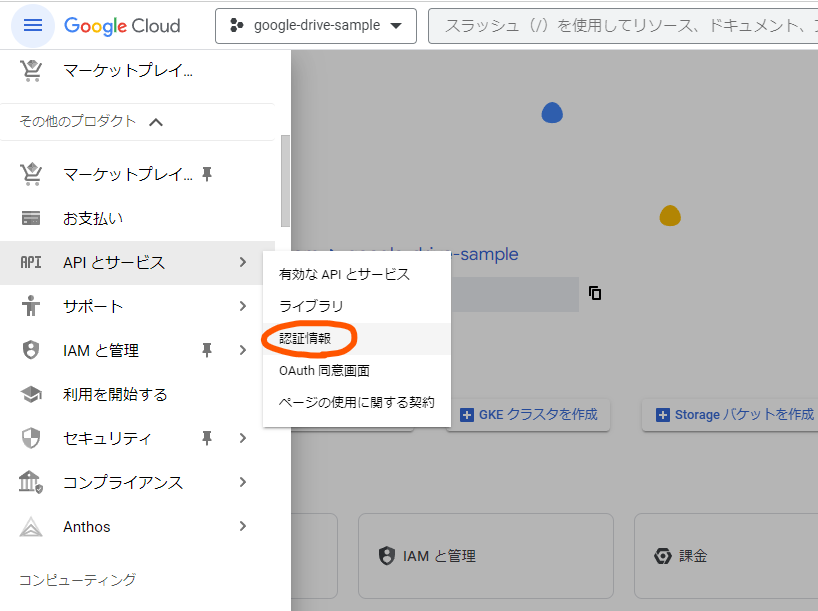This screenshot has width=818, height=611.
Task: Select 認証情報 in the submenu
Action: click(307, 340)
